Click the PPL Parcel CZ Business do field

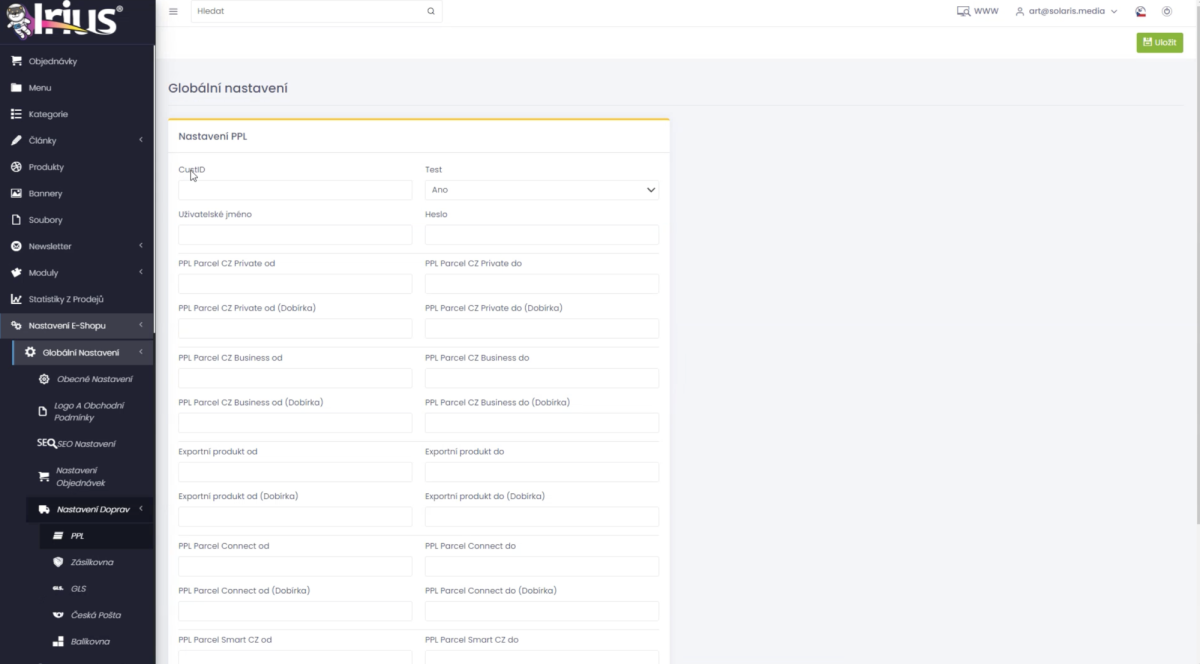(x=542, y=378)
